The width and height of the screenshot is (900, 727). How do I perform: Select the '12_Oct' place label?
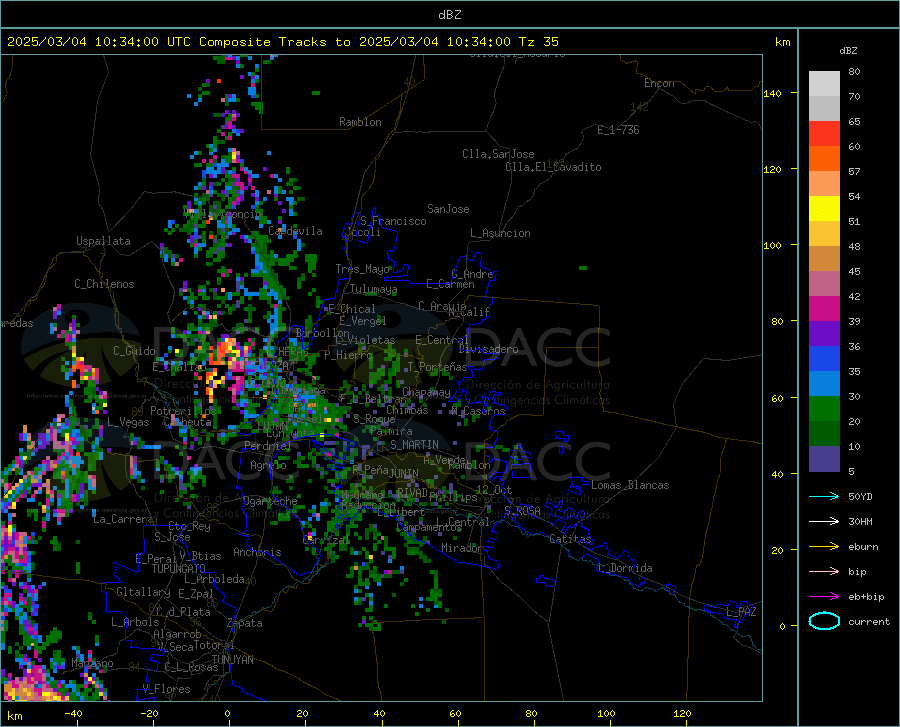point(494,489)
